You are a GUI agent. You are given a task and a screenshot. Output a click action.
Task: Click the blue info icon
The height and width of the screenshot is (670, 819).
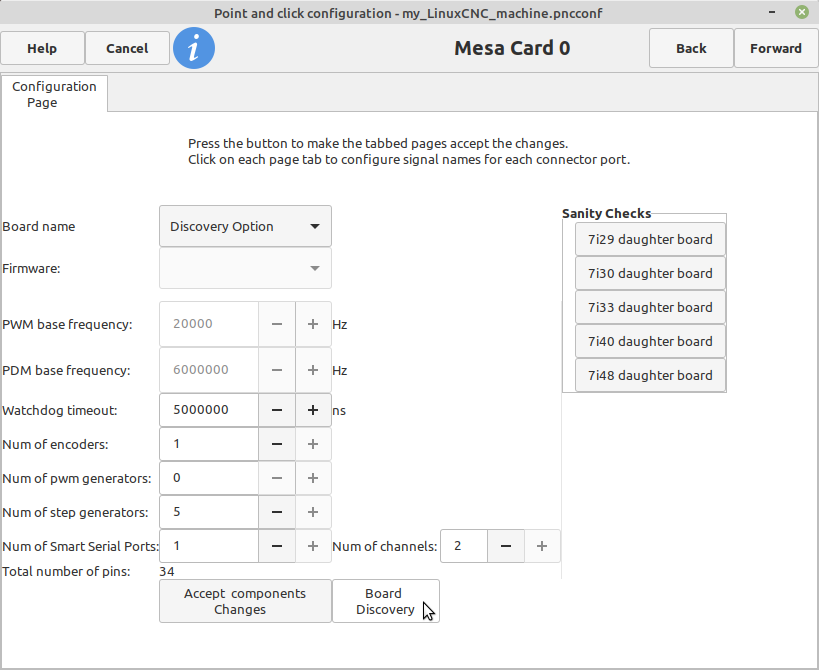[x=194, y=48]
